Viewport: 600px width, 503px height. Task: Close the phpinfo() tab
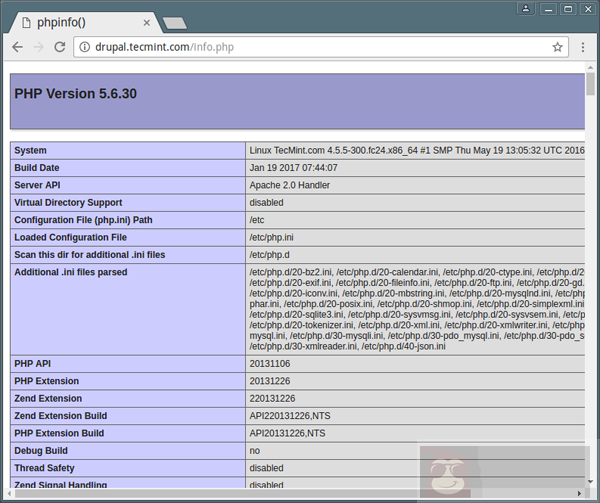point(147,23)
